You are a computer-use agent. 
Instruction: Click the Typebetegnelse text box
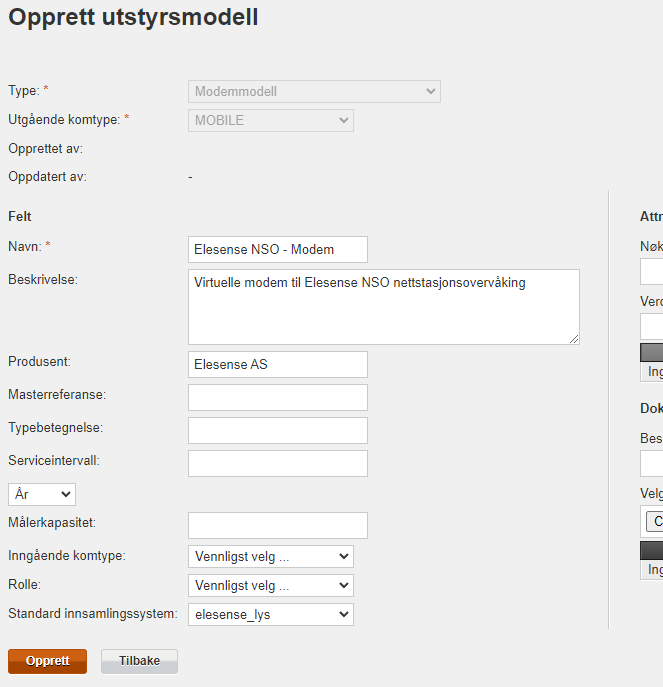click(x=277, y=430)
